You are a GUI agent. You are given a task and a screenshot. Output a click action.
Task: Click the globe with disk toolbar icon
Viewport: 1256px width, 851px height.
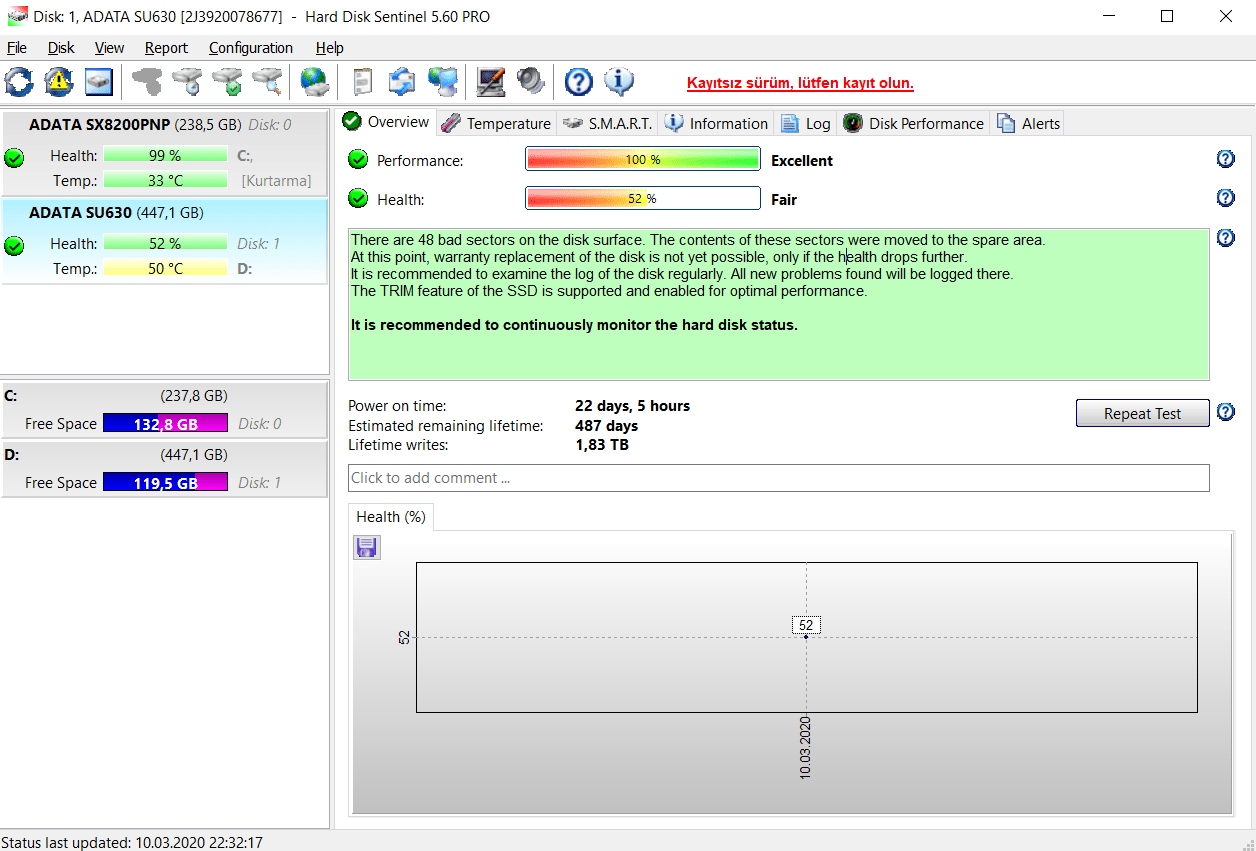coord(315,82)
